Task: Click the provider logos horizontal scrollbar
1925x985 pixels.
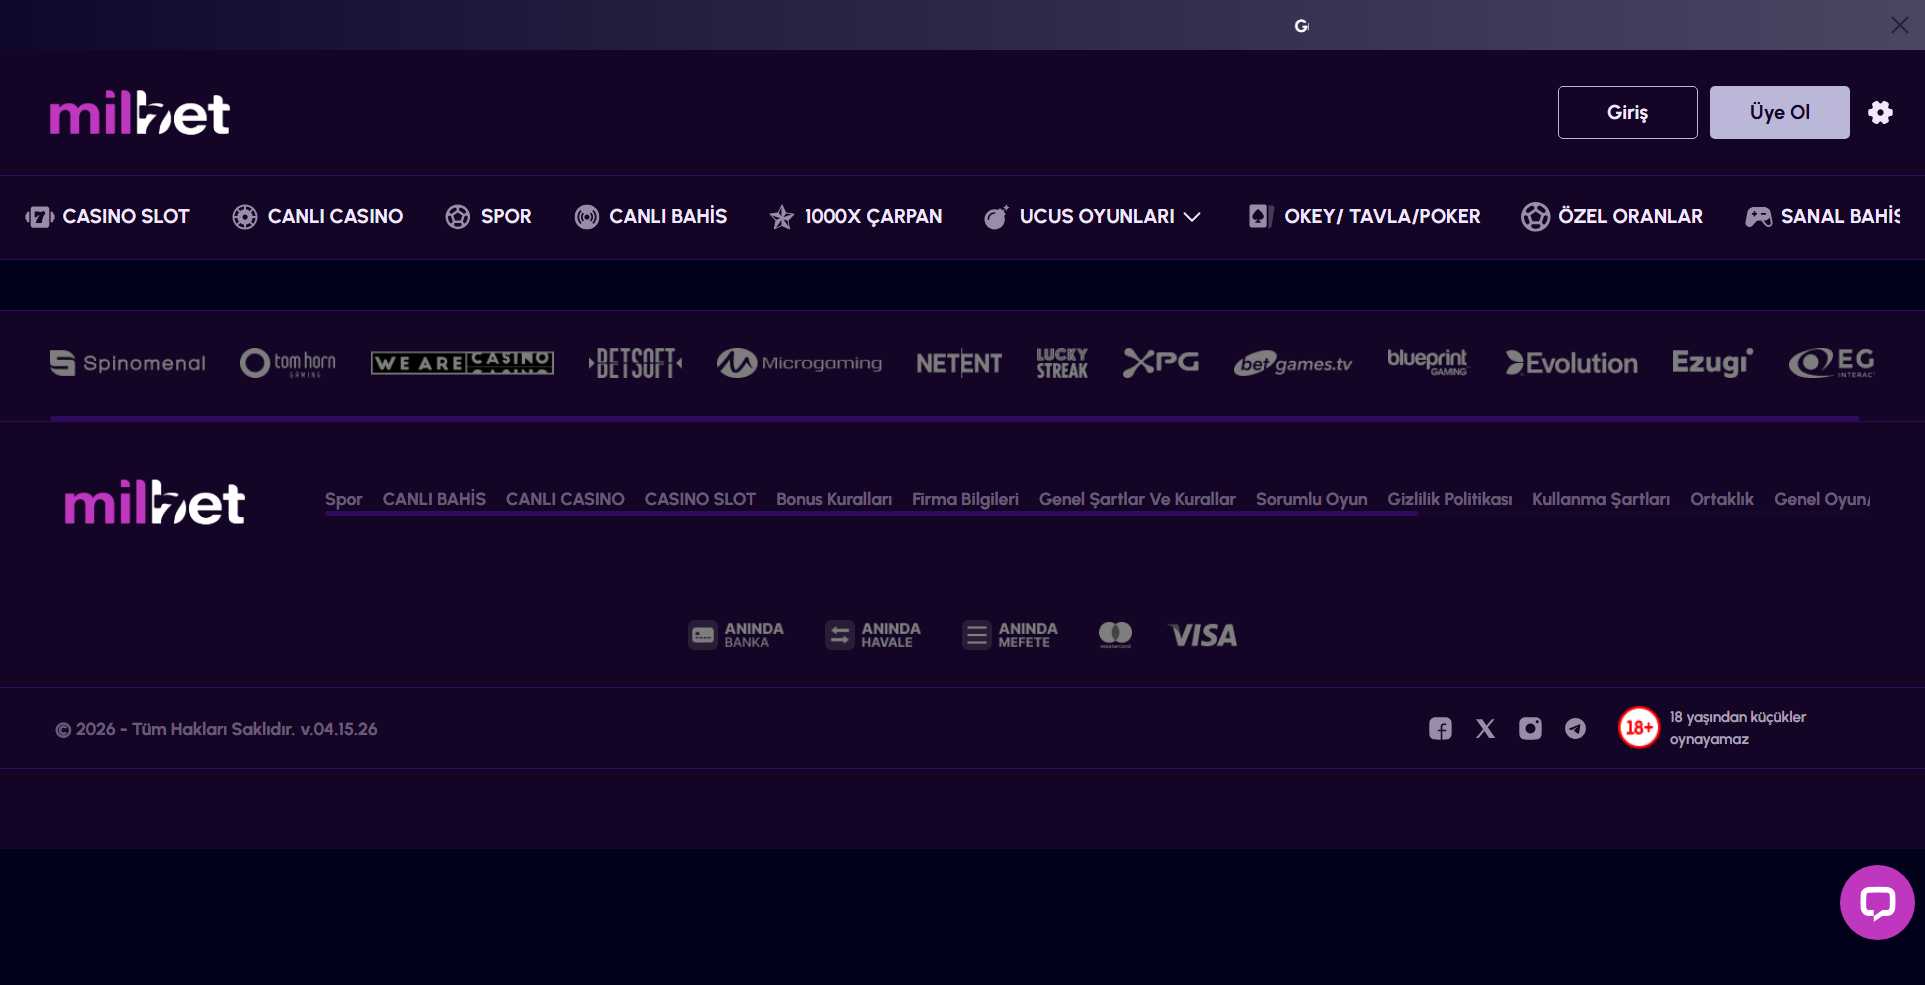Action: [x=954, y=418]
